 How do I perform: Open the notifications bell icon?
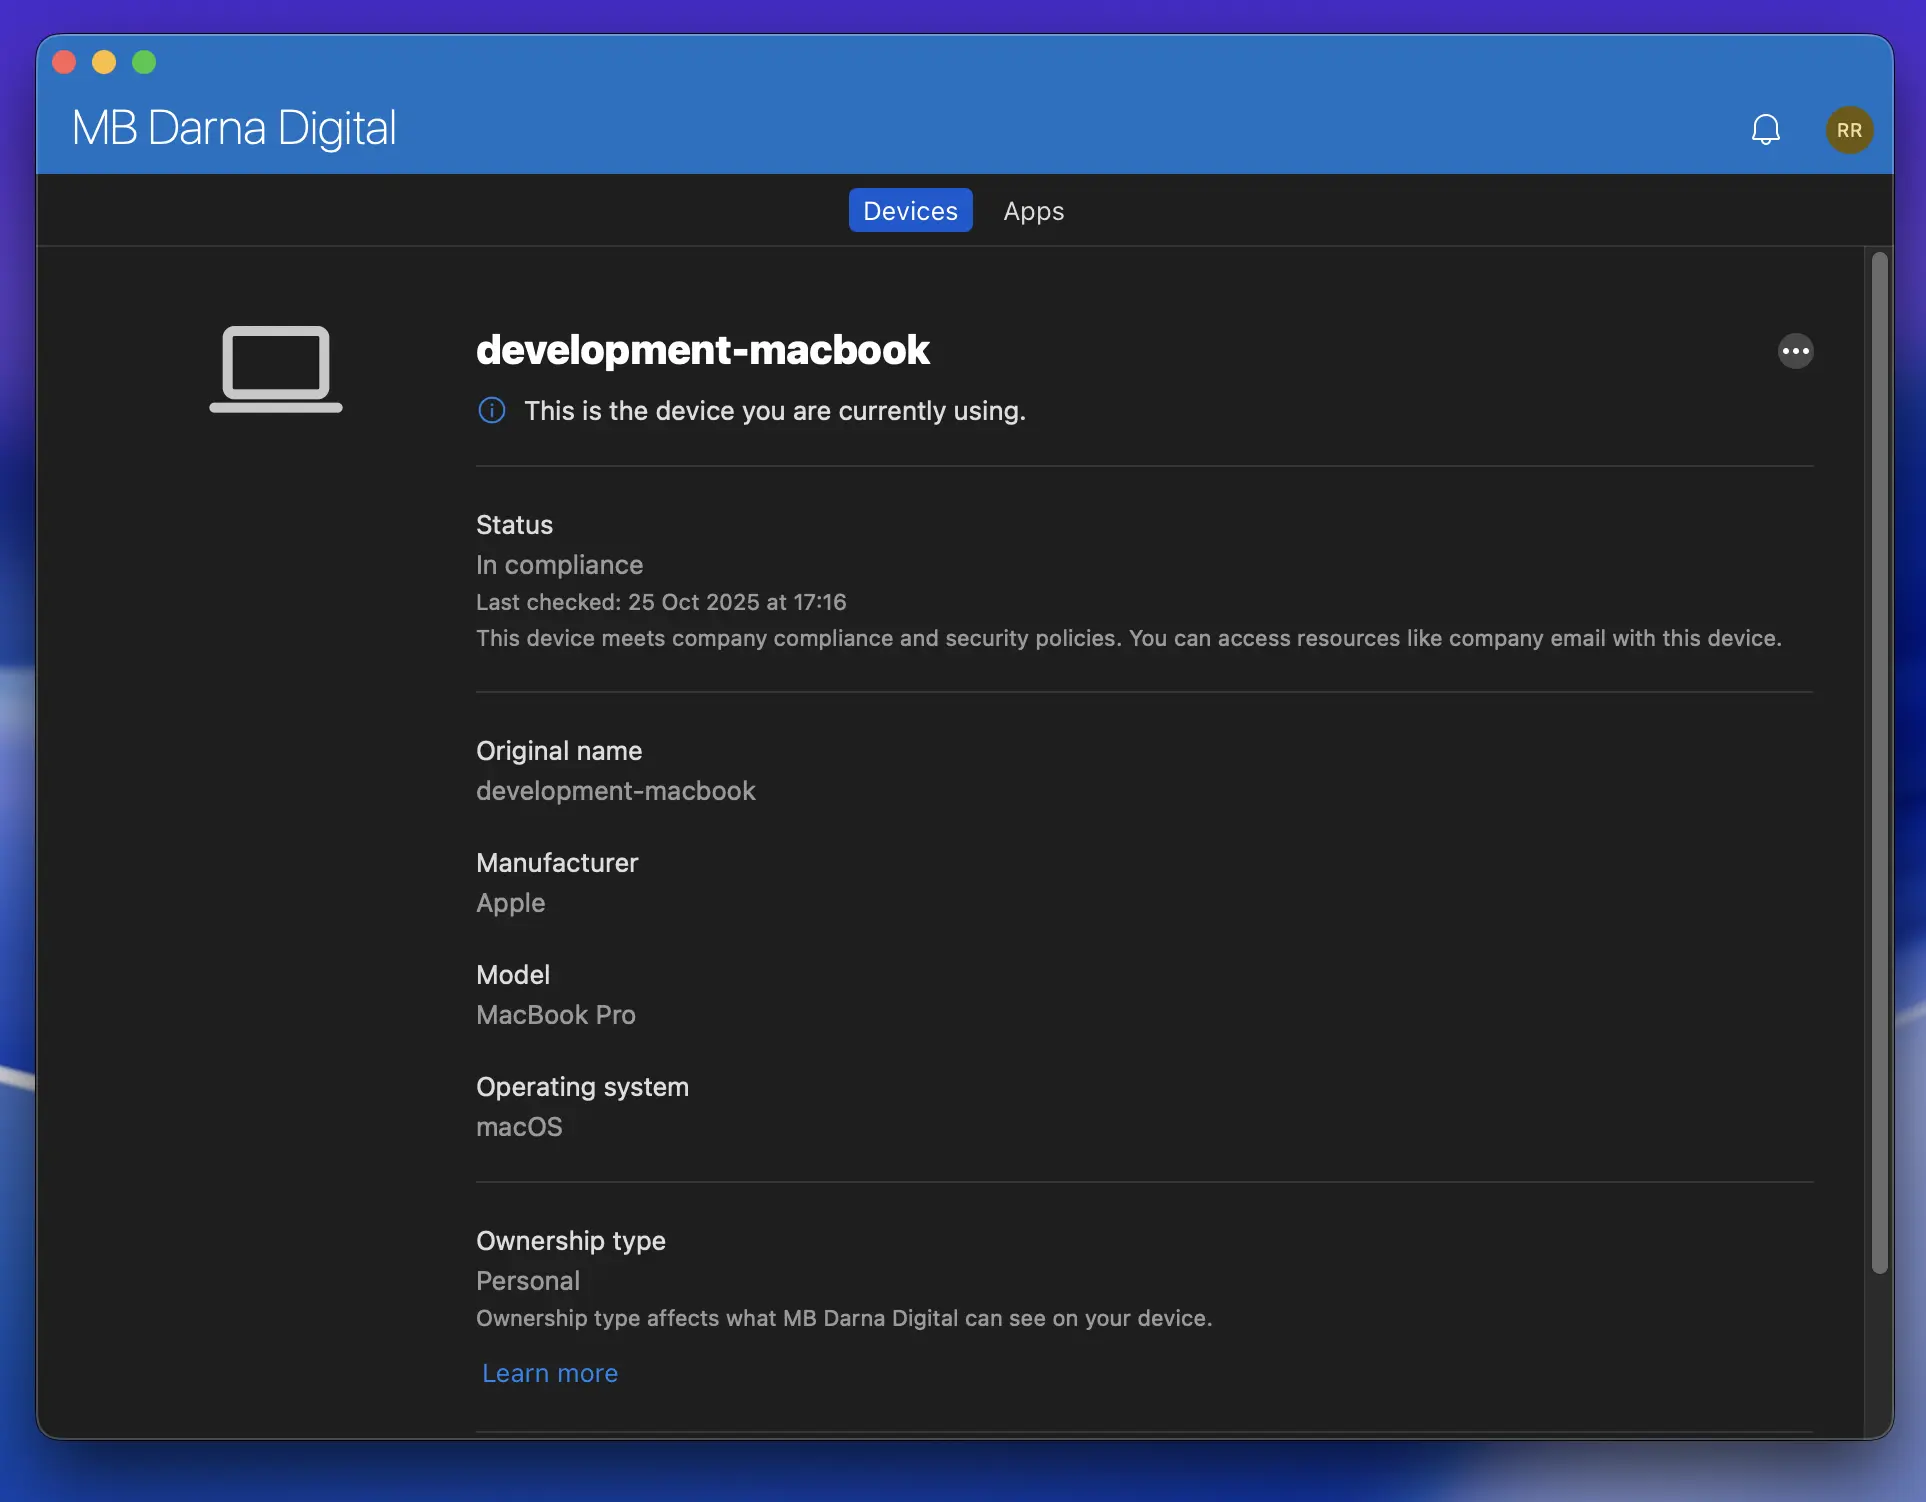tap(1765, 130)
